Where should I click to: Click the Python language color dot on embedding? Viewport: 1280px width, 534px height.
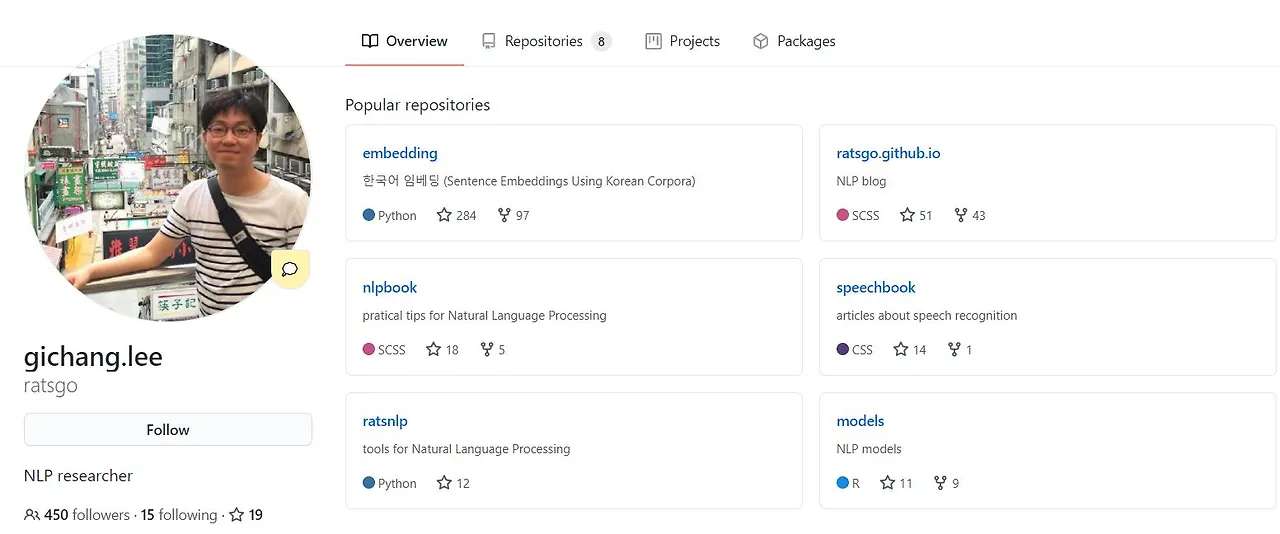click(369, 215)
